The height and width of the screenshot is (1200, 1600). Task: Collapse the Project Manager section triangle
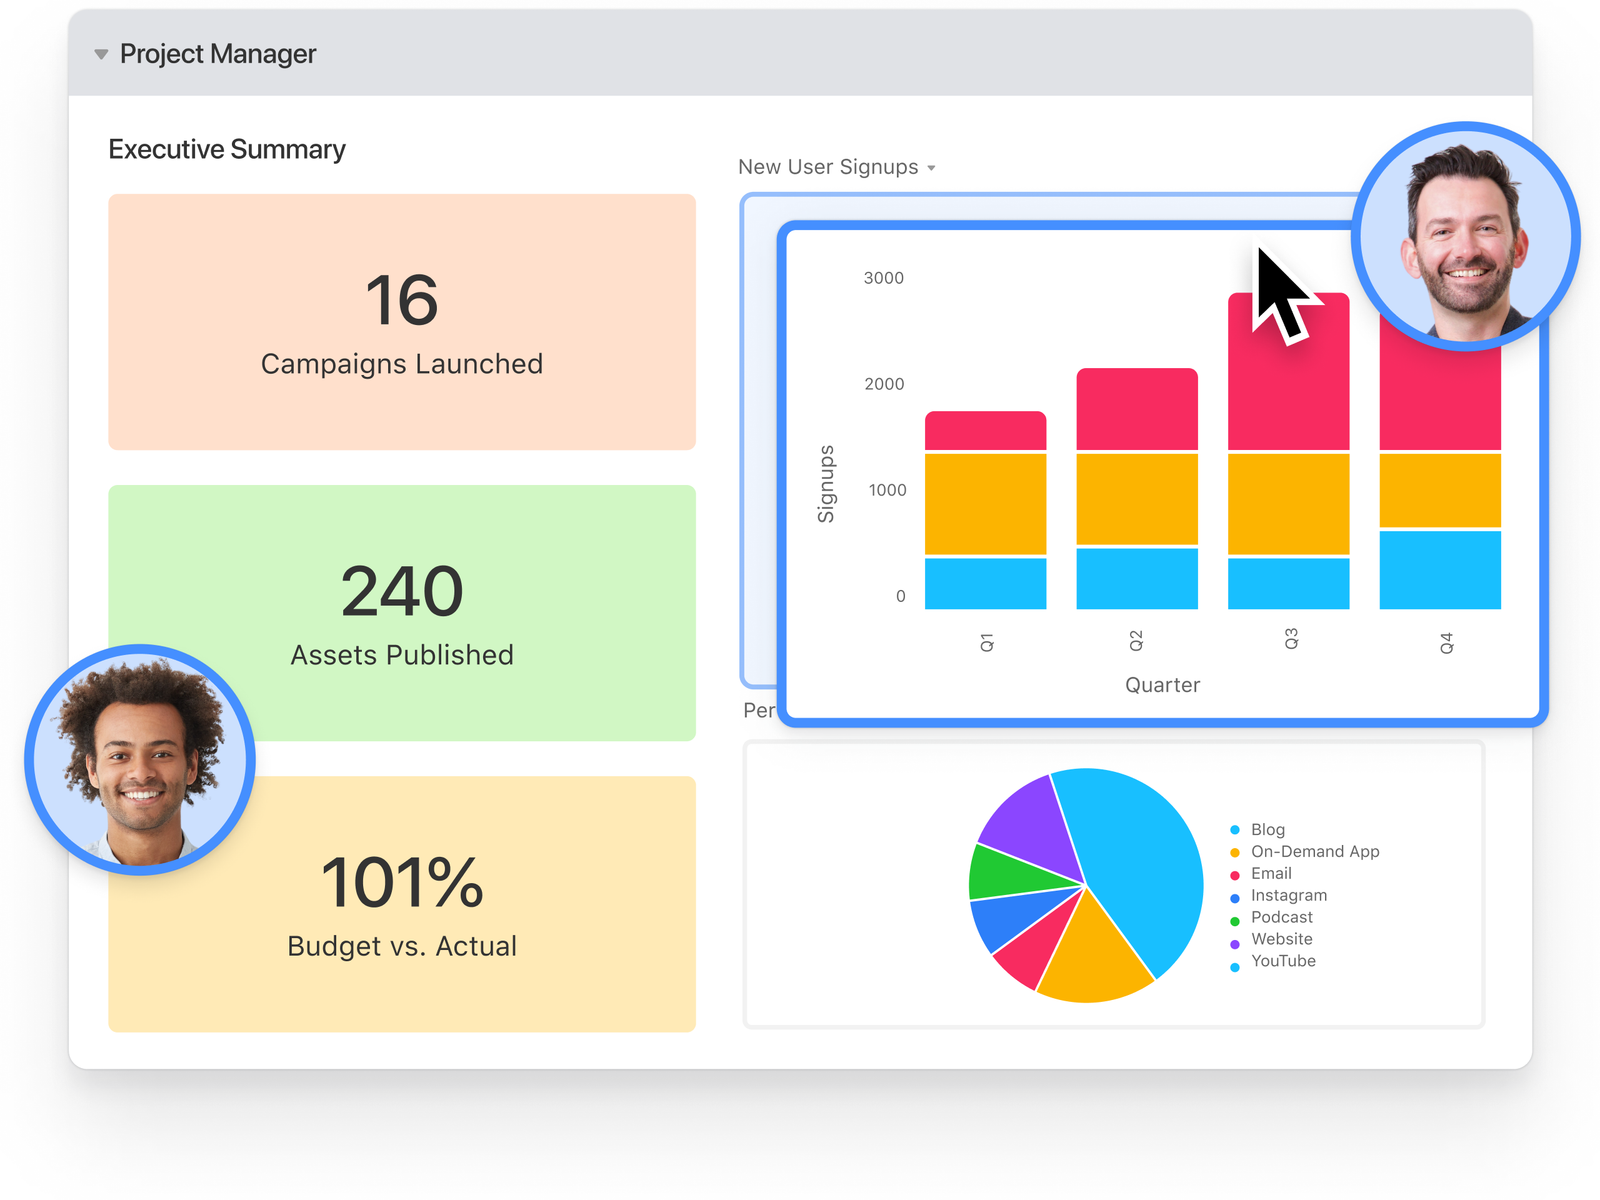click(x=101, y=54)
